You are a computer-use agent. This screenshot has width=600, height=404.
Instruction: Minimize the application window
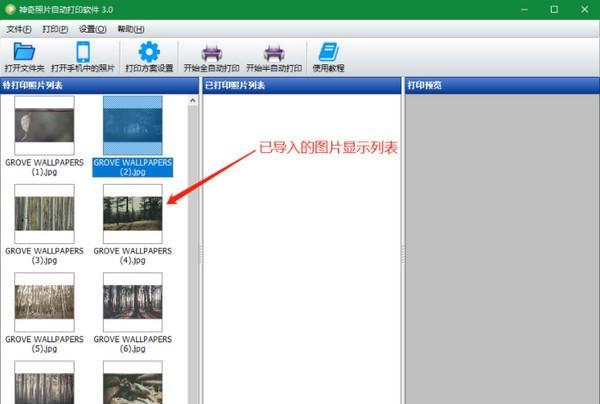524,9
